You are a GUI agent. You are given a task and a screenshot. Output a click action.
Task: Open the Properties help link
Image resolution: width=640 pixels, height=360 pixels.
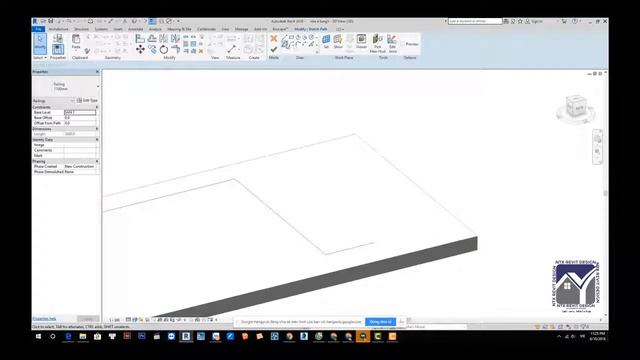pyautogui.click(x=44, y=319)
